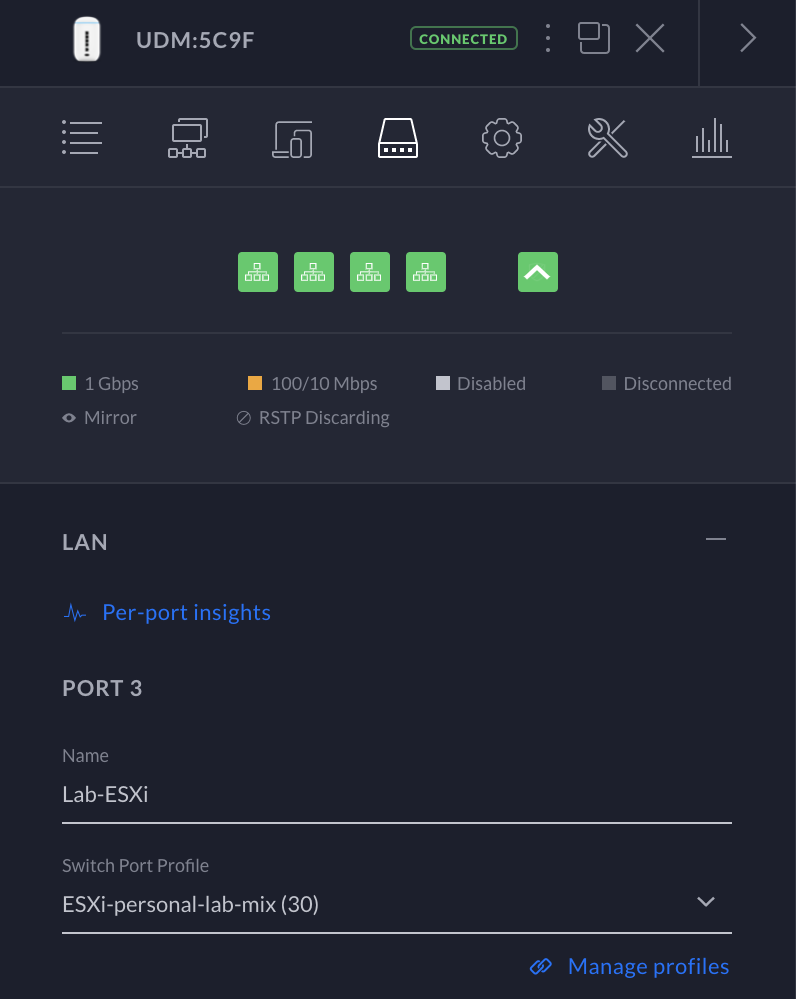
Task: Select the second green LAN port
Action: click(314, 272)
